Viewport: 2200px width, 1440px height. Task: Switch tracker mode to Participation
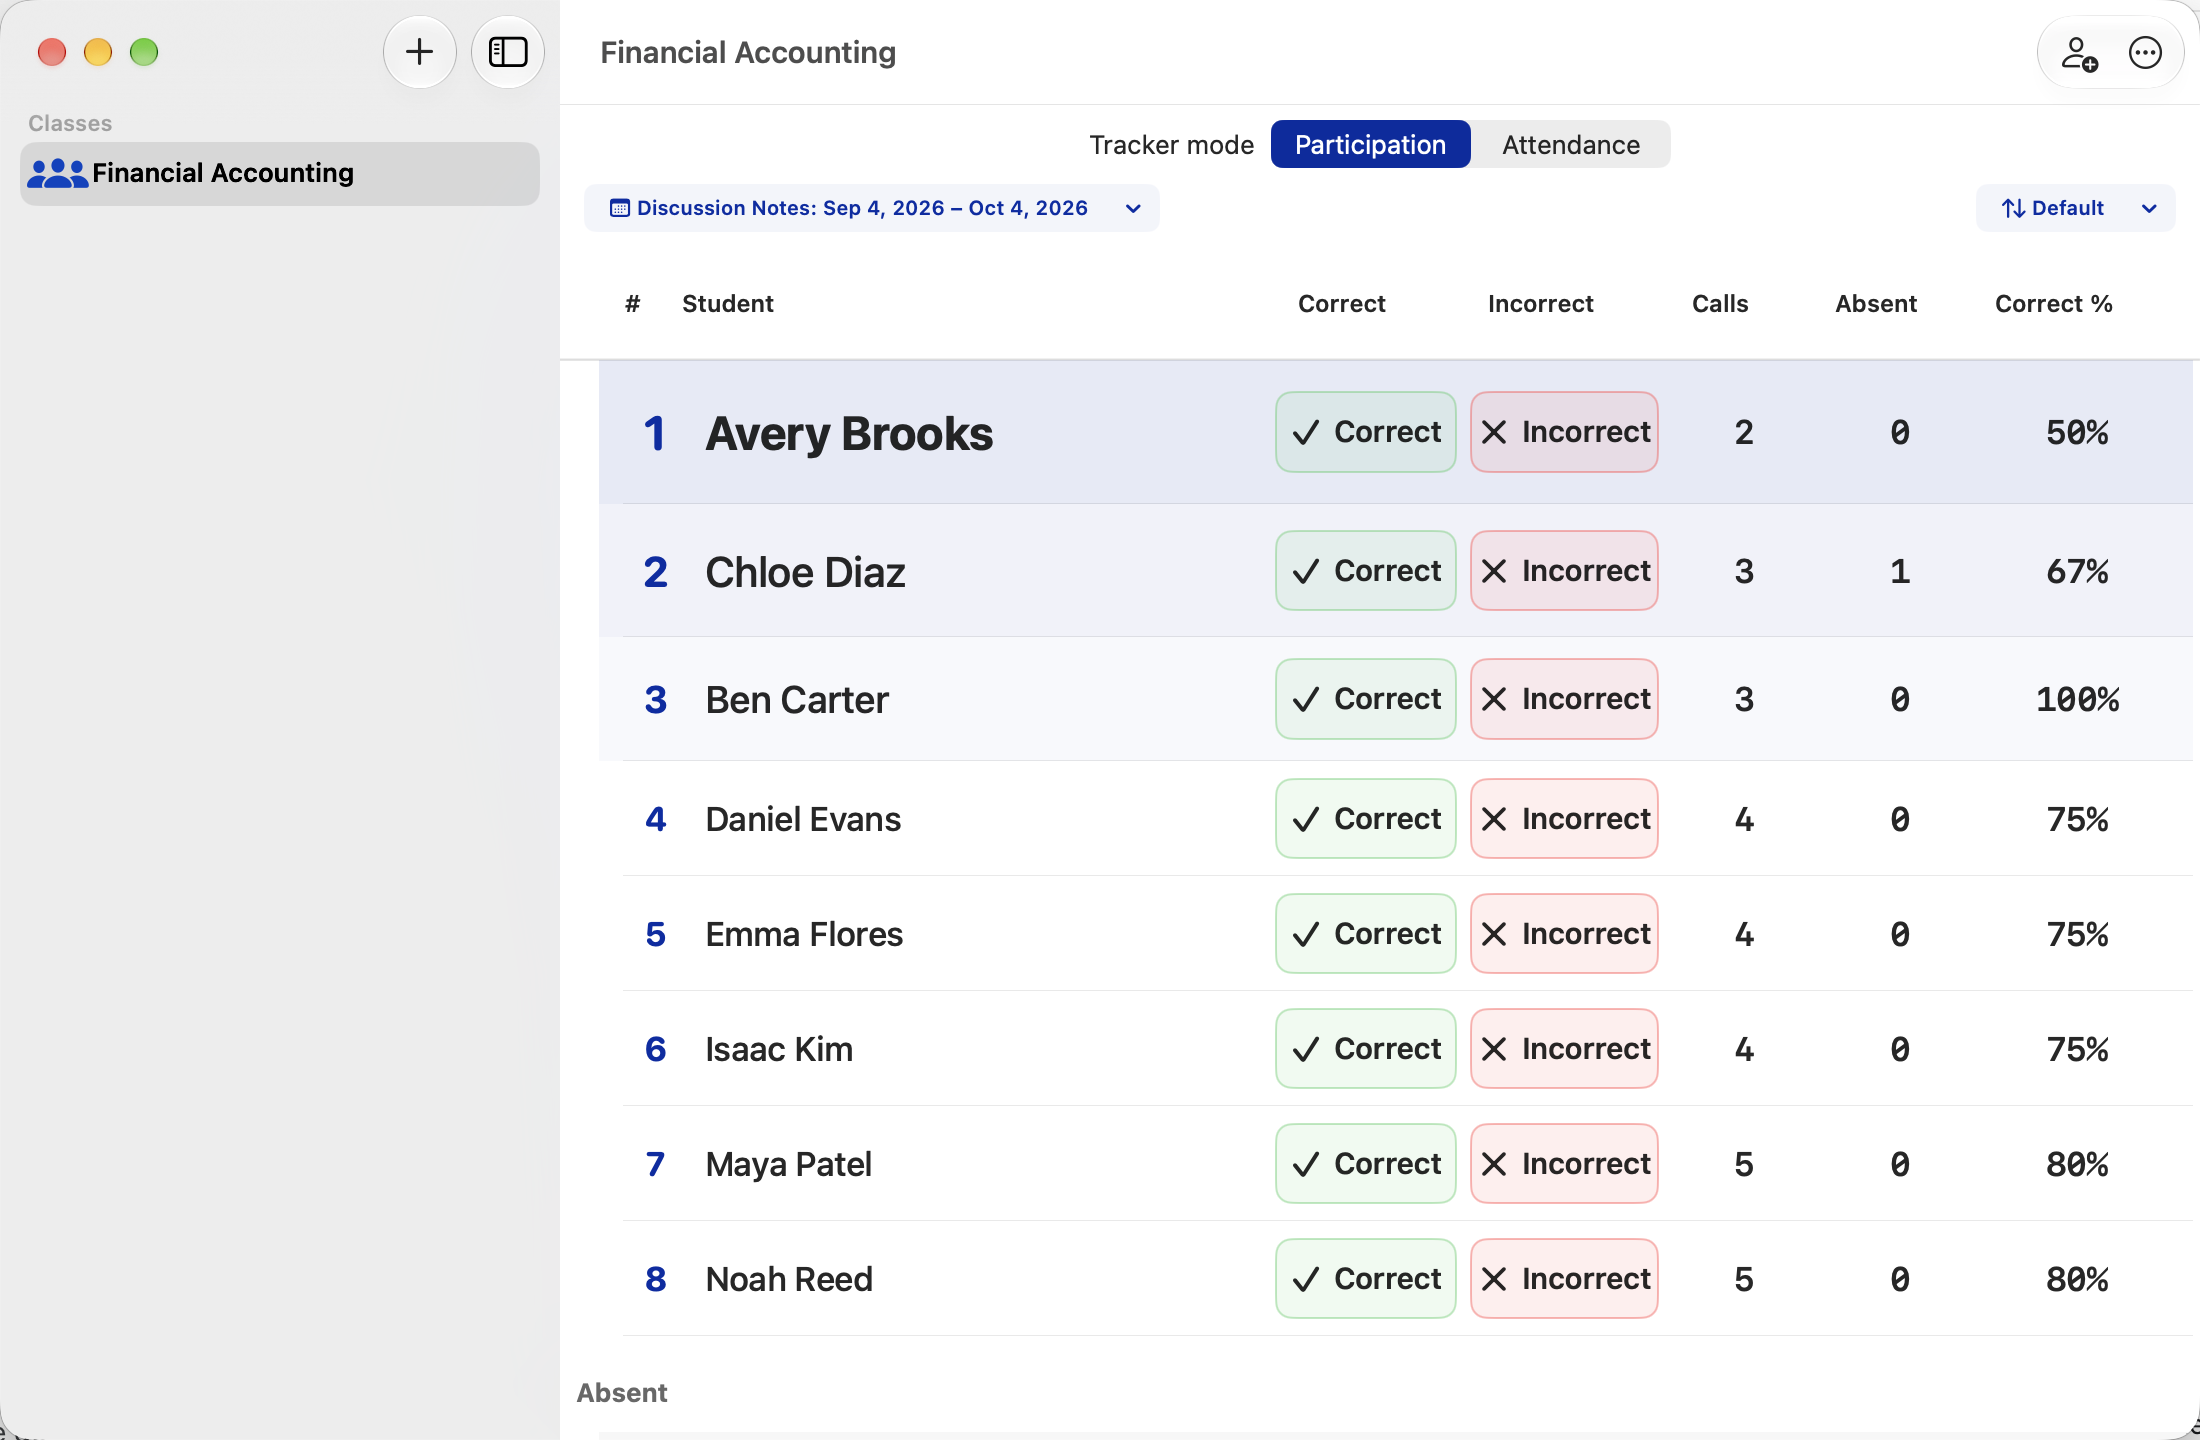(x=1370, y=145)
